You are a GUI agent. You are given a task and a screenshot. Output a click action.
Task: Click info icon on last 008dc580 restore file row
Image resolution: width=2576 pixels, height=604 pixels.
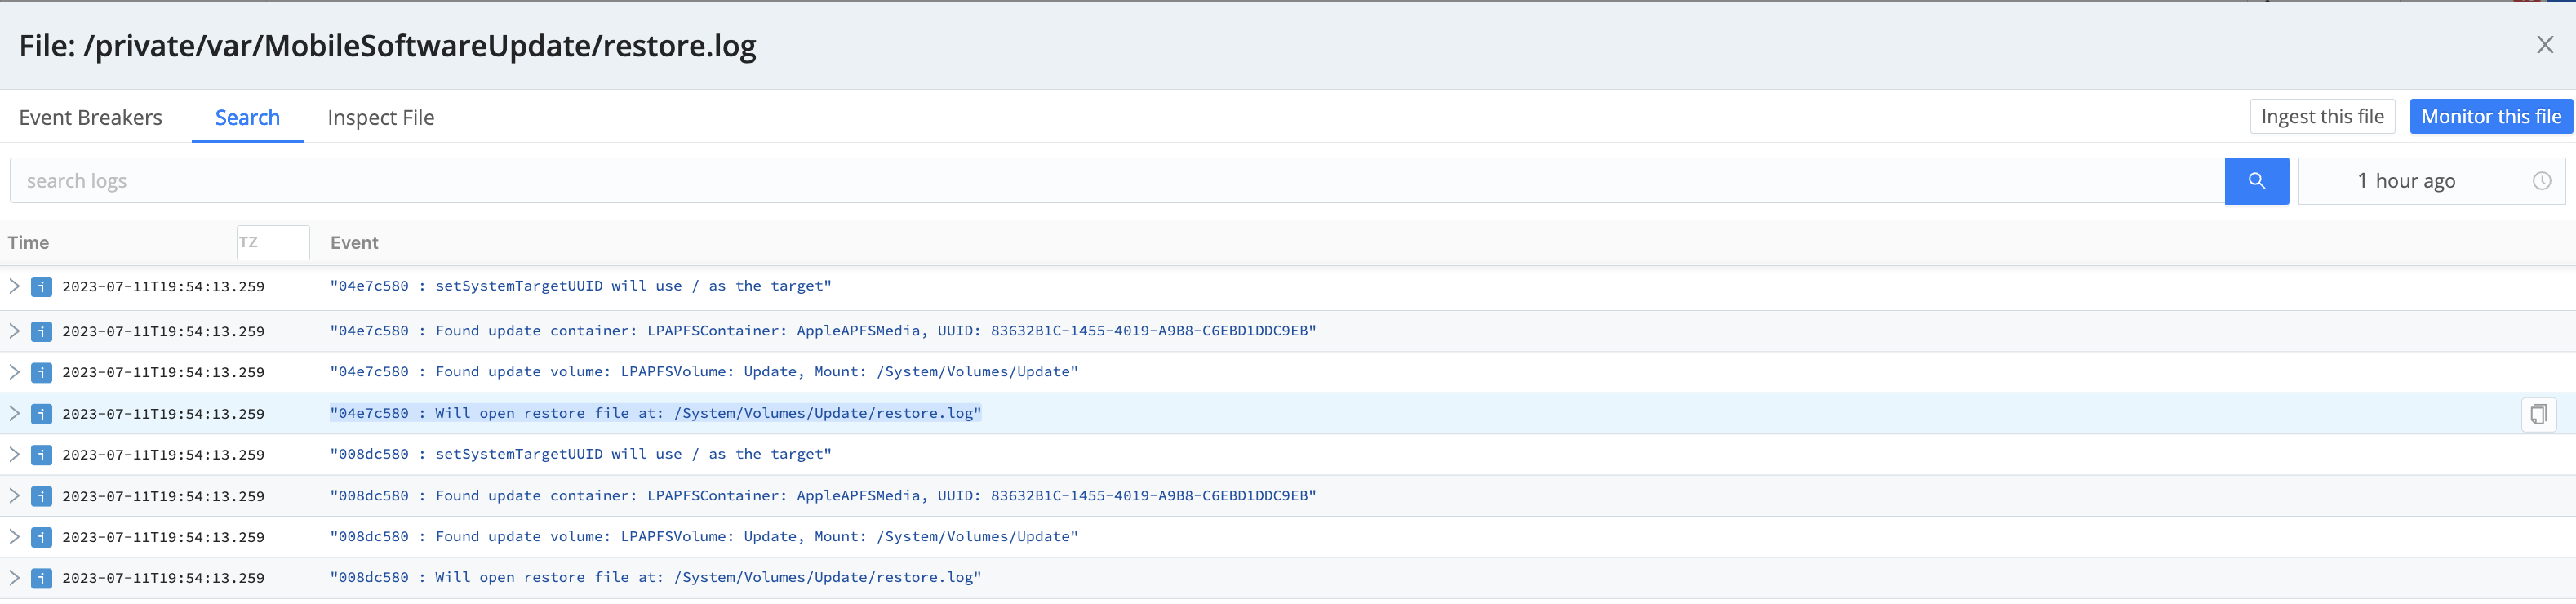click(41, 578)
